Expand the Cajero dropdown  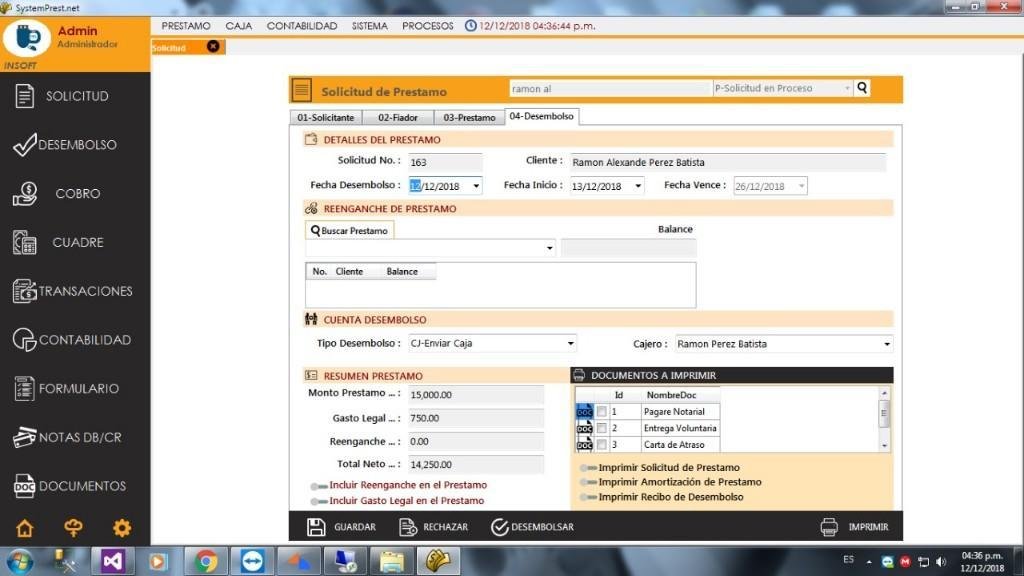coord(886,344)
